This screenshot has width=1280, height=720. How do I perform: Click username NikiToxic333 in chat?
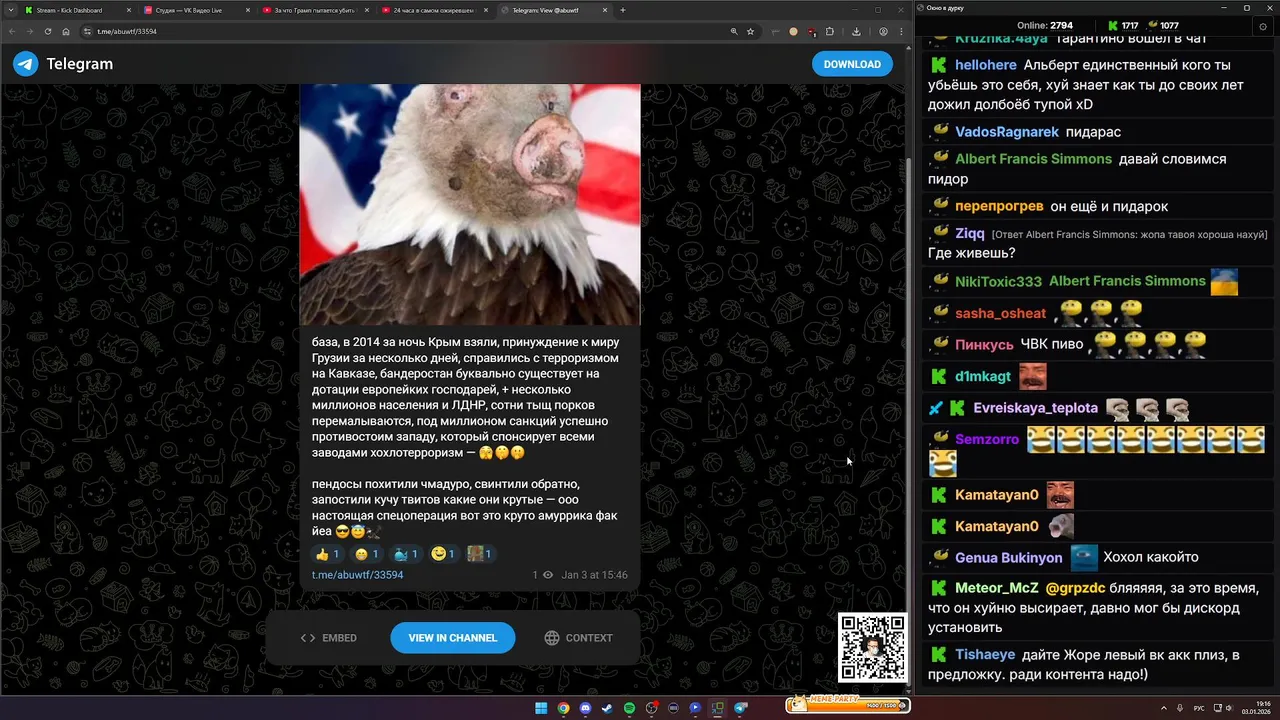coord(998,282)
